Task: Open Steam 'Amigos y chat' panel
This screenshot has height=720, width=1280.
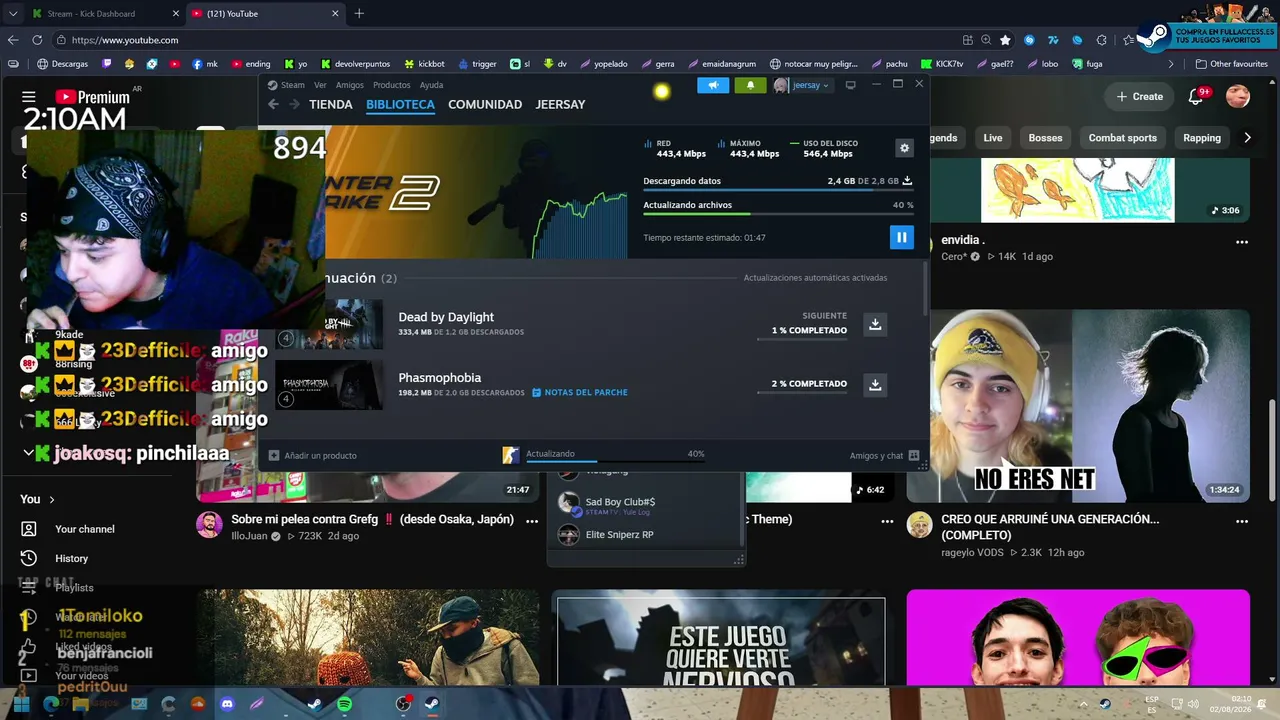Action: pos(885,456)
